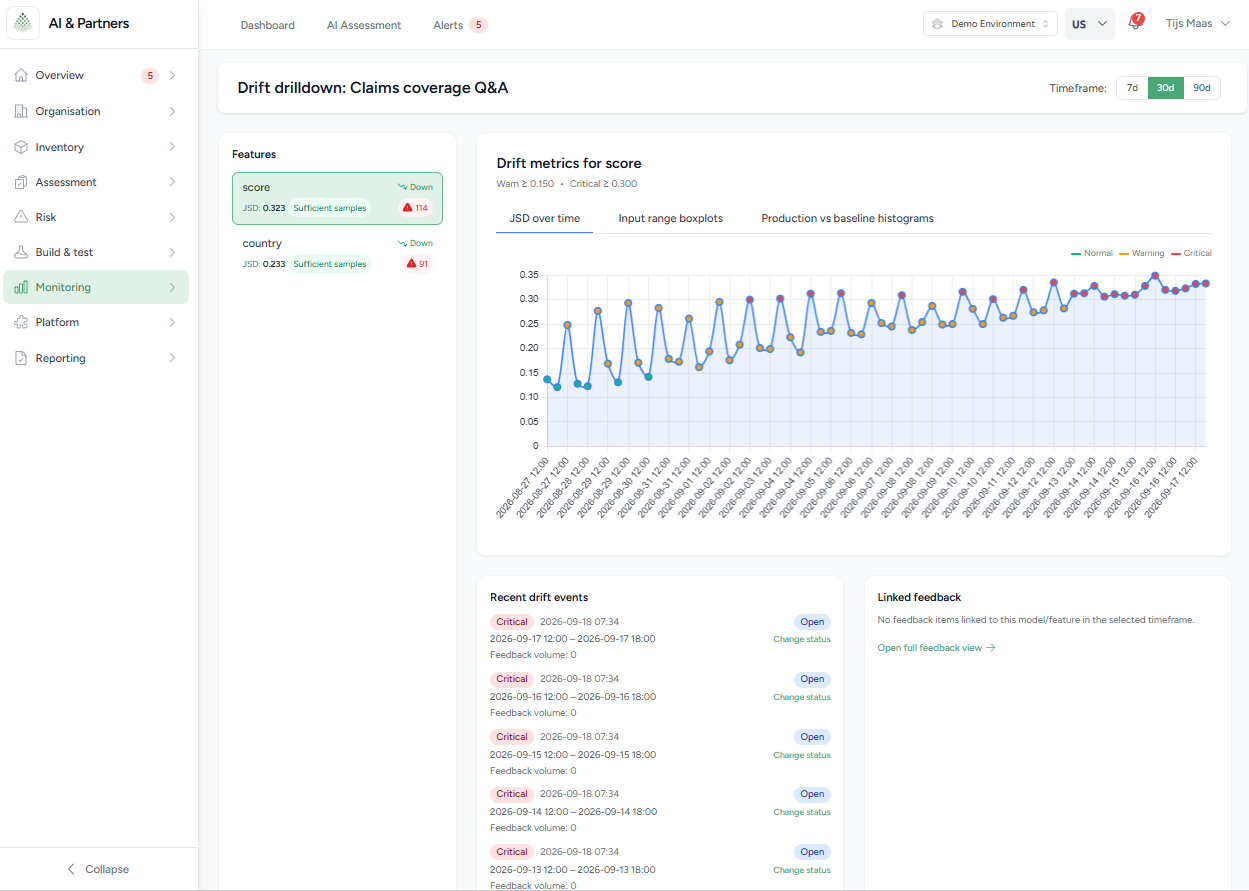The image size is (1249, 891).
Task: Expand the Inventory sidebar chevron
Action: 172,147
